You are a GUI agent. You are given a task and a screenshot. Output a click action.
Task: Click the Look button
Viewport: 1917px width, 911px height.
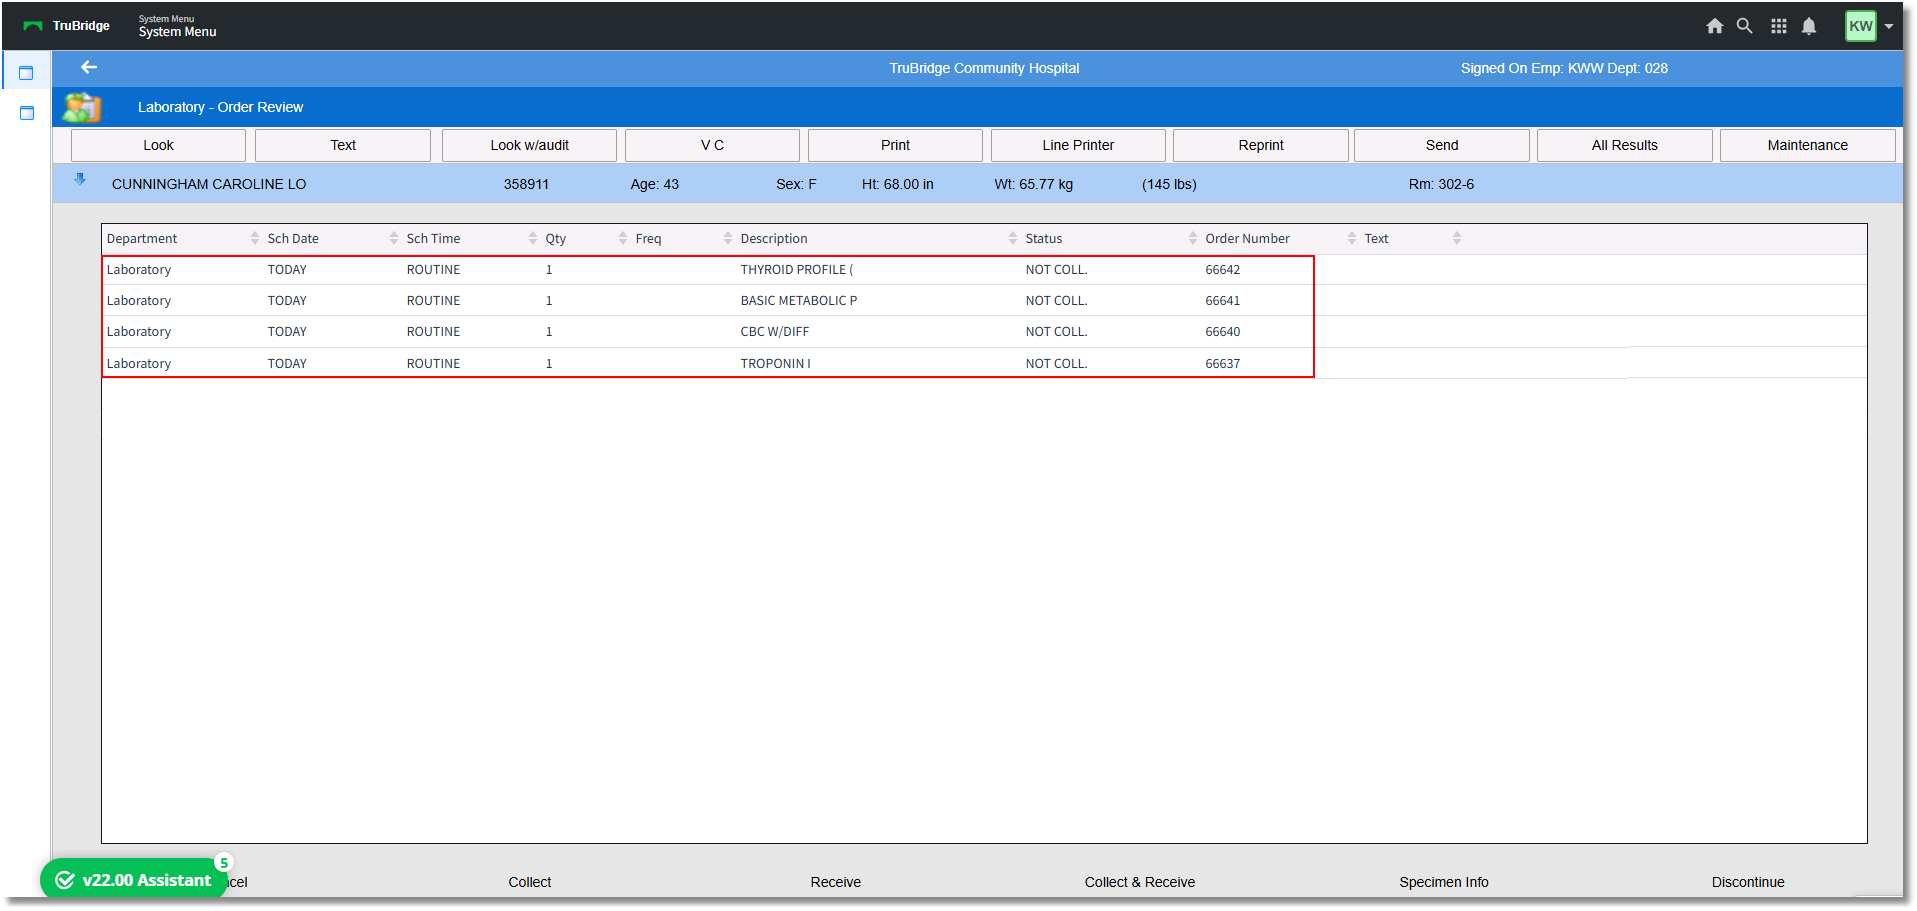pos(158,145)
